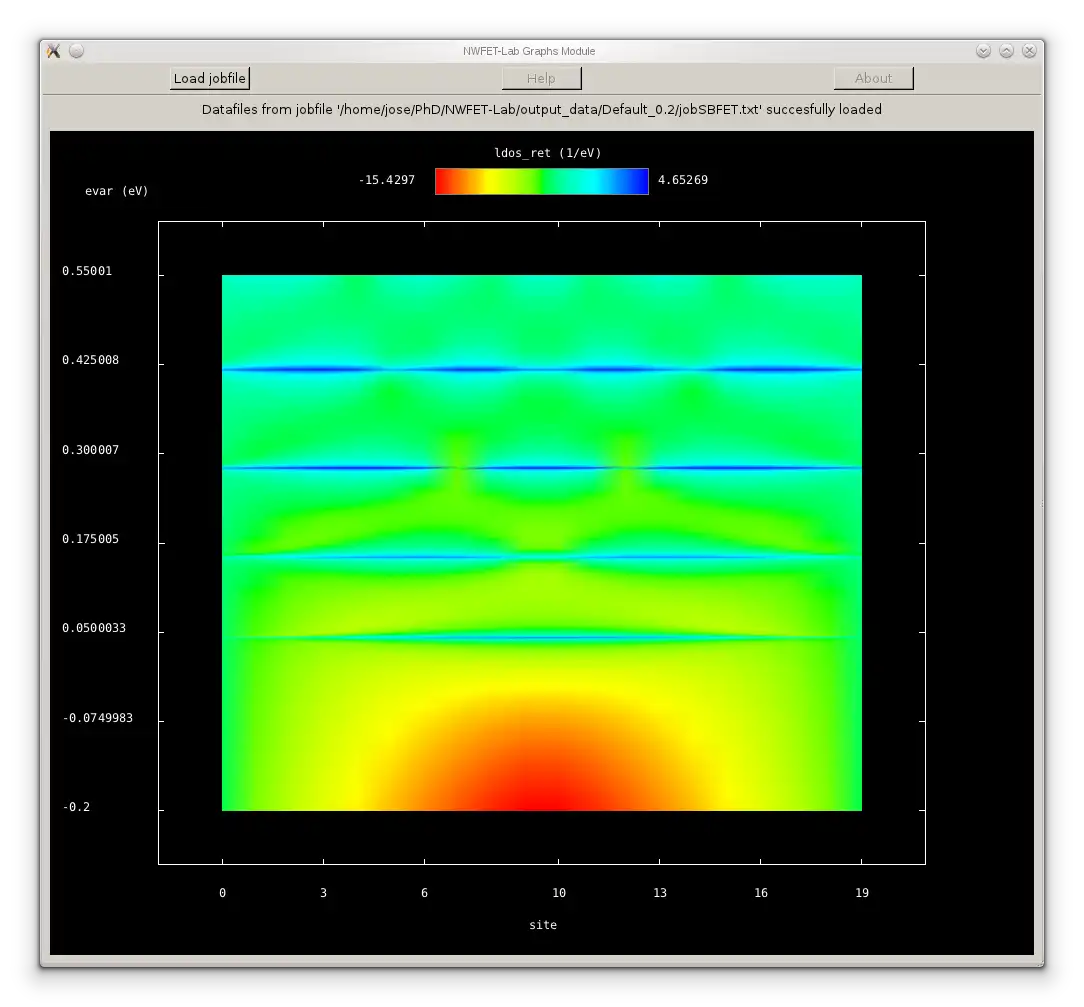This screenshot has height=1007, width=1084.
Task: Open the X11 window menu icon
Action: coord(54,51)
